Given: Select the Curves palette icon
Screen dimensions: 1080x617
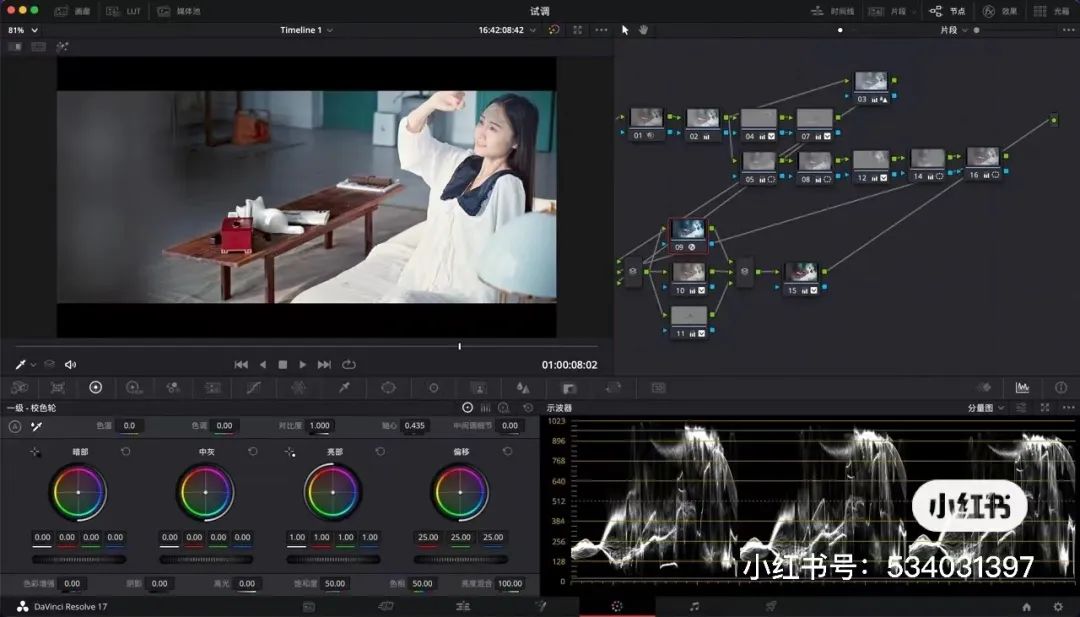Looking at the screenshot, I should click(x=253, y=388).
